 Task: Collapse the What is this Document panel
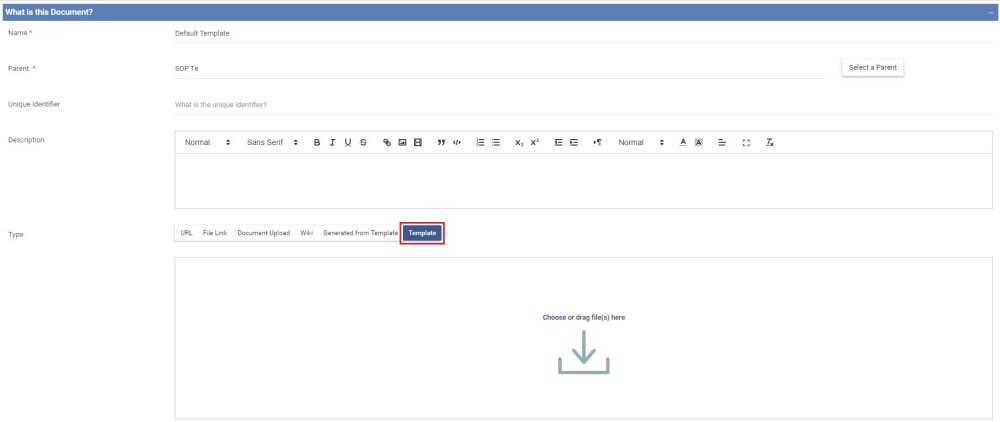click(990, 12)
